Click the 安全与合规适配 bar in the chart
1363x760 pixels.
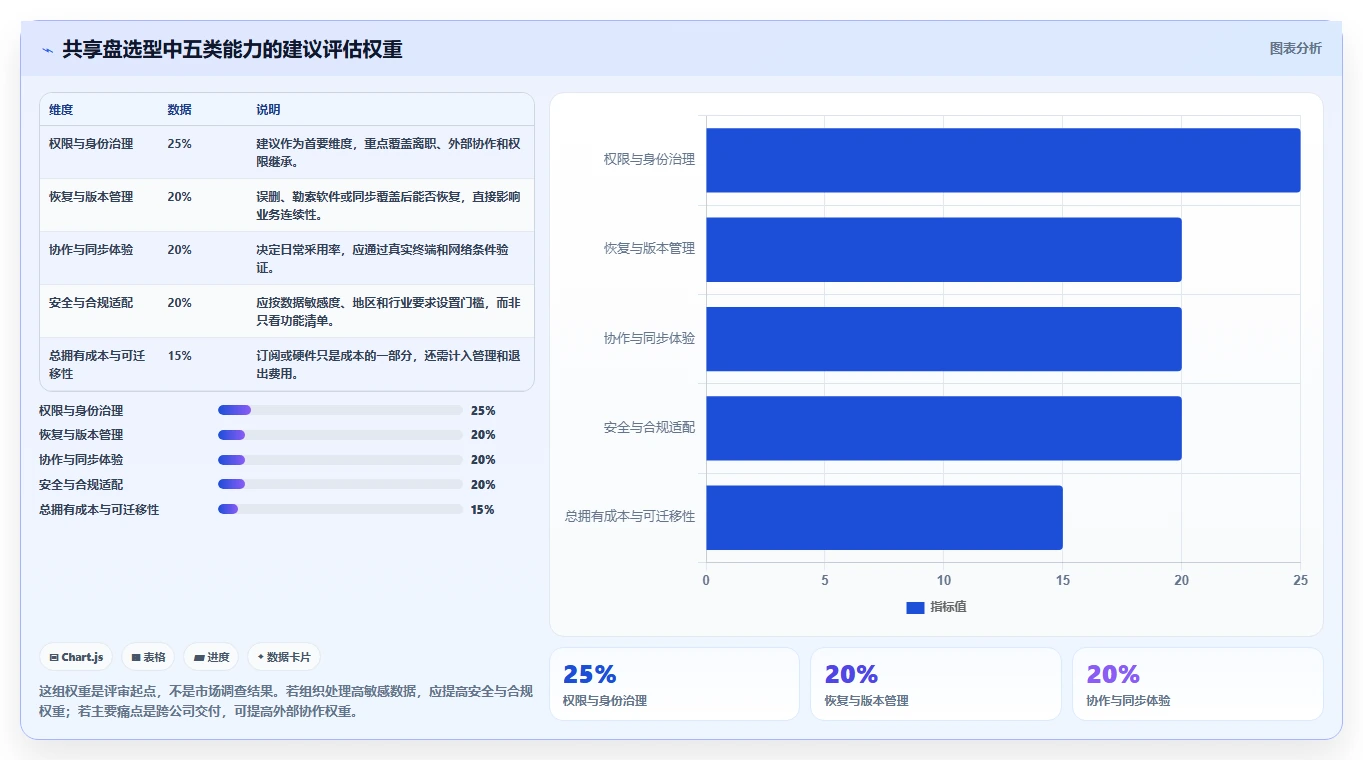pyautogui.click(x=944, y=428)
